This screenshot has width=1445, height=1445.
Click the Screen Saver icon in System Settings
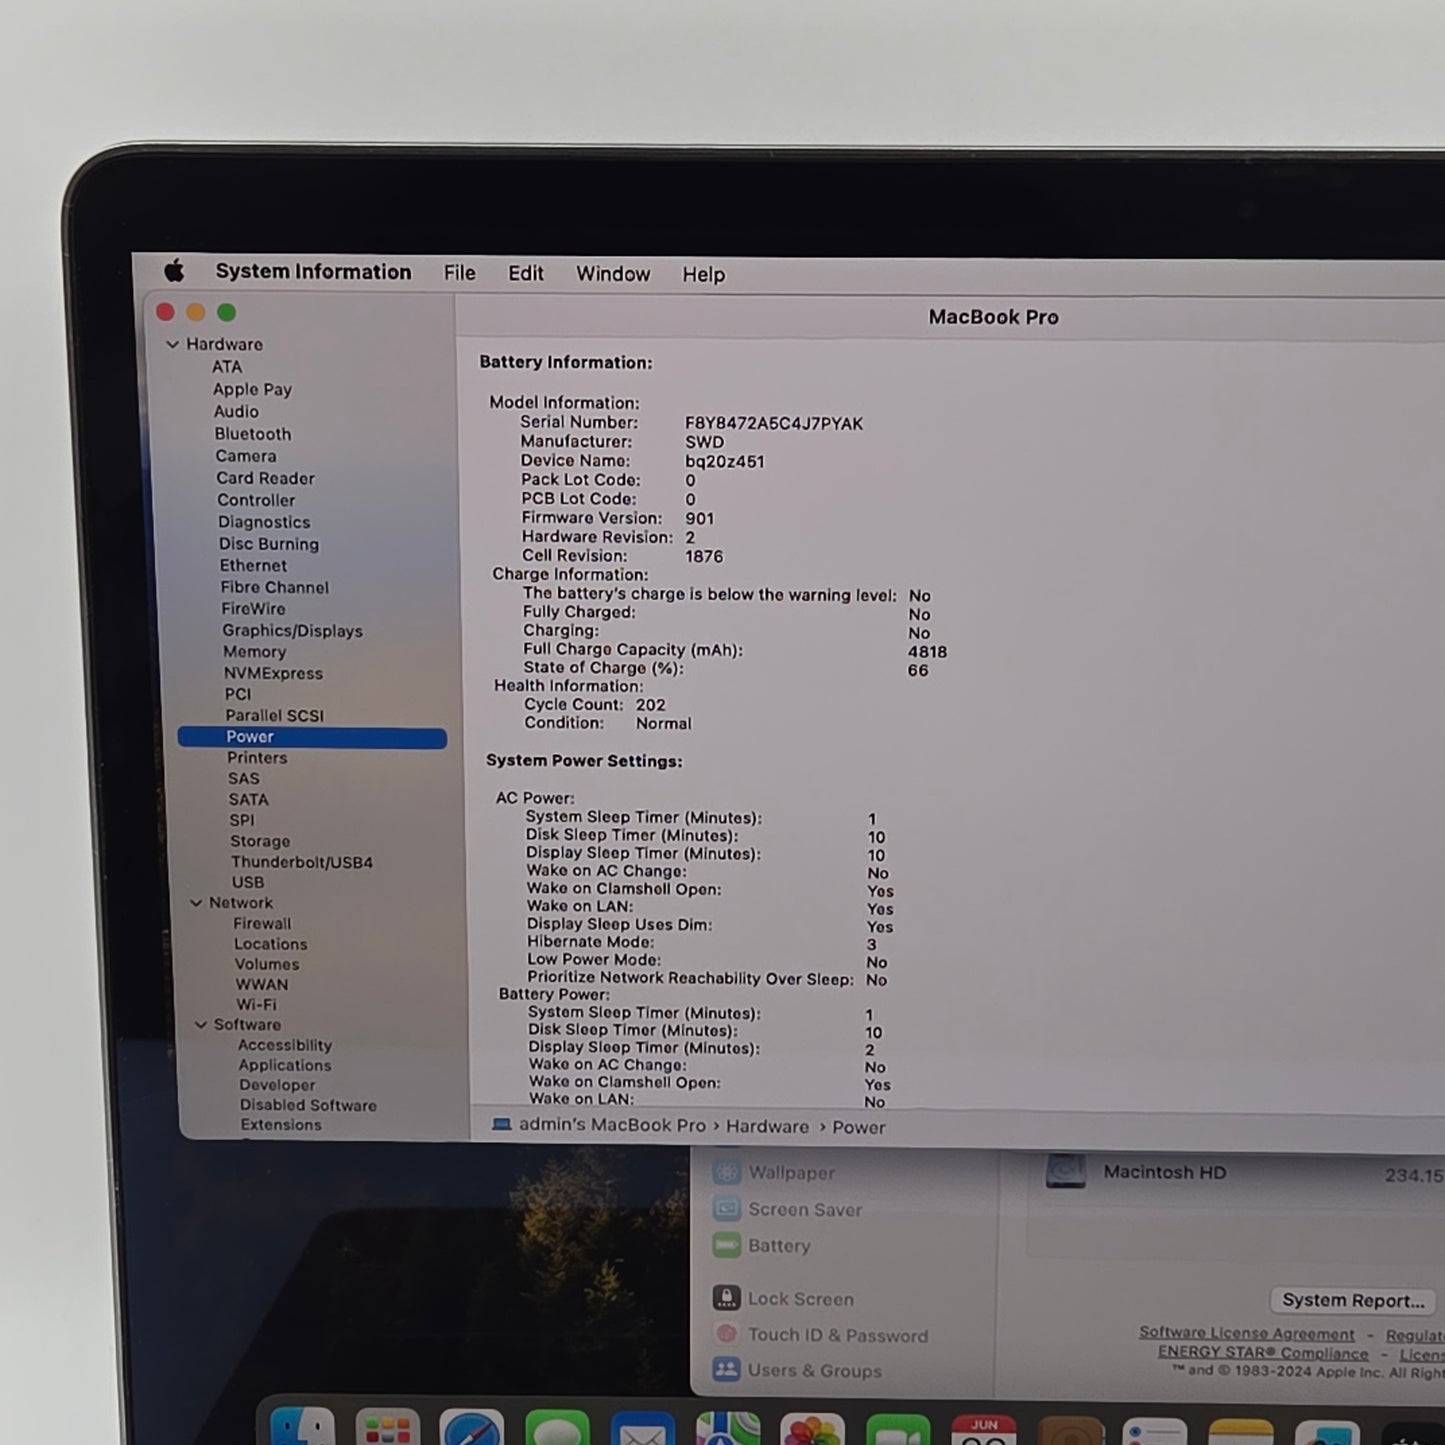[x=727, y=1209]
